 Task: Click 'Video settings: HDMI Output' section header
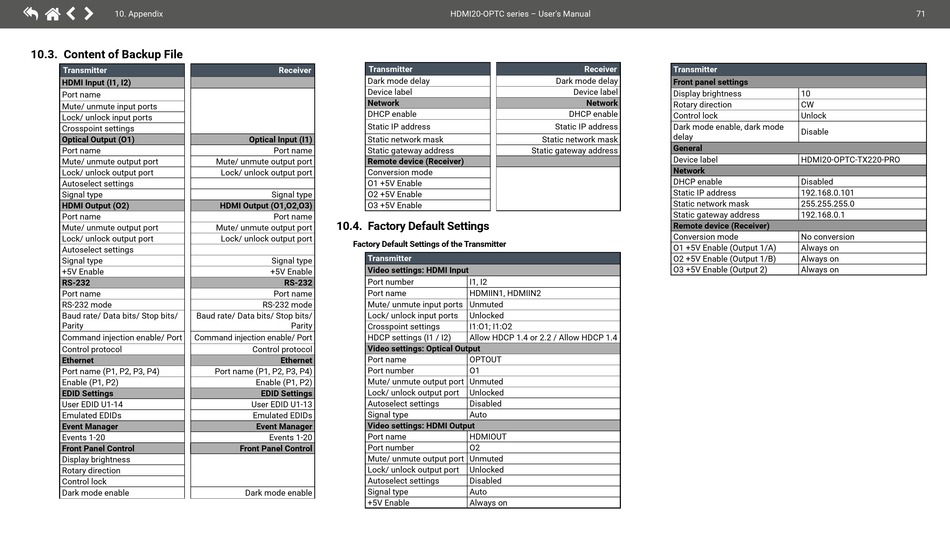[x=493, y=426]
